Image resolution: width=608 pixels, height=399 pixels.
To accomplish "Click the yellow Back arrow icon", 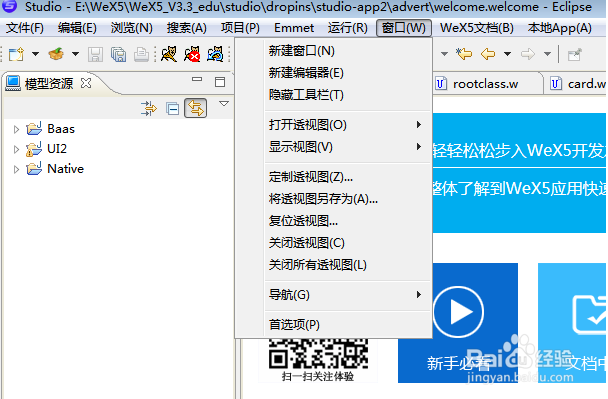I will (x=488, y=54).
